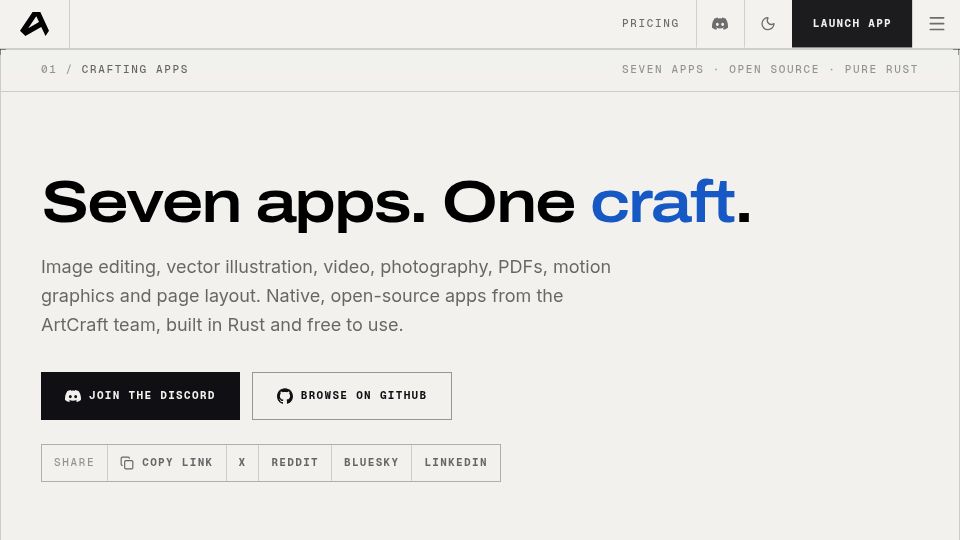Click the ArtCraft logo icon
The image size is (960, 540).
(34, 24)
